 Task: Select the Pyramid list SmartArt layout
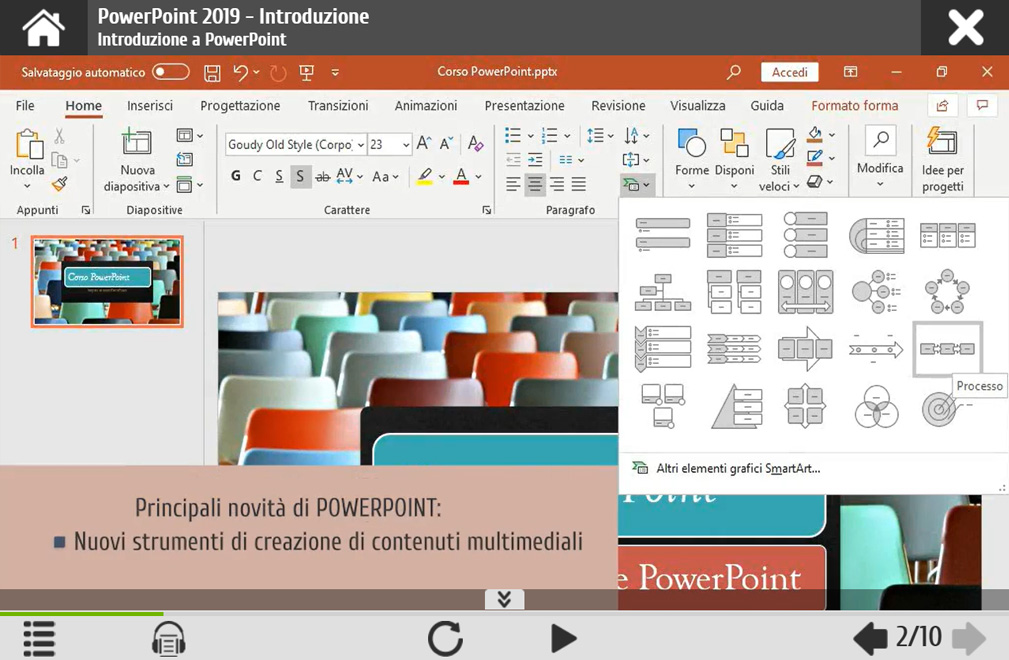[737, 407]
